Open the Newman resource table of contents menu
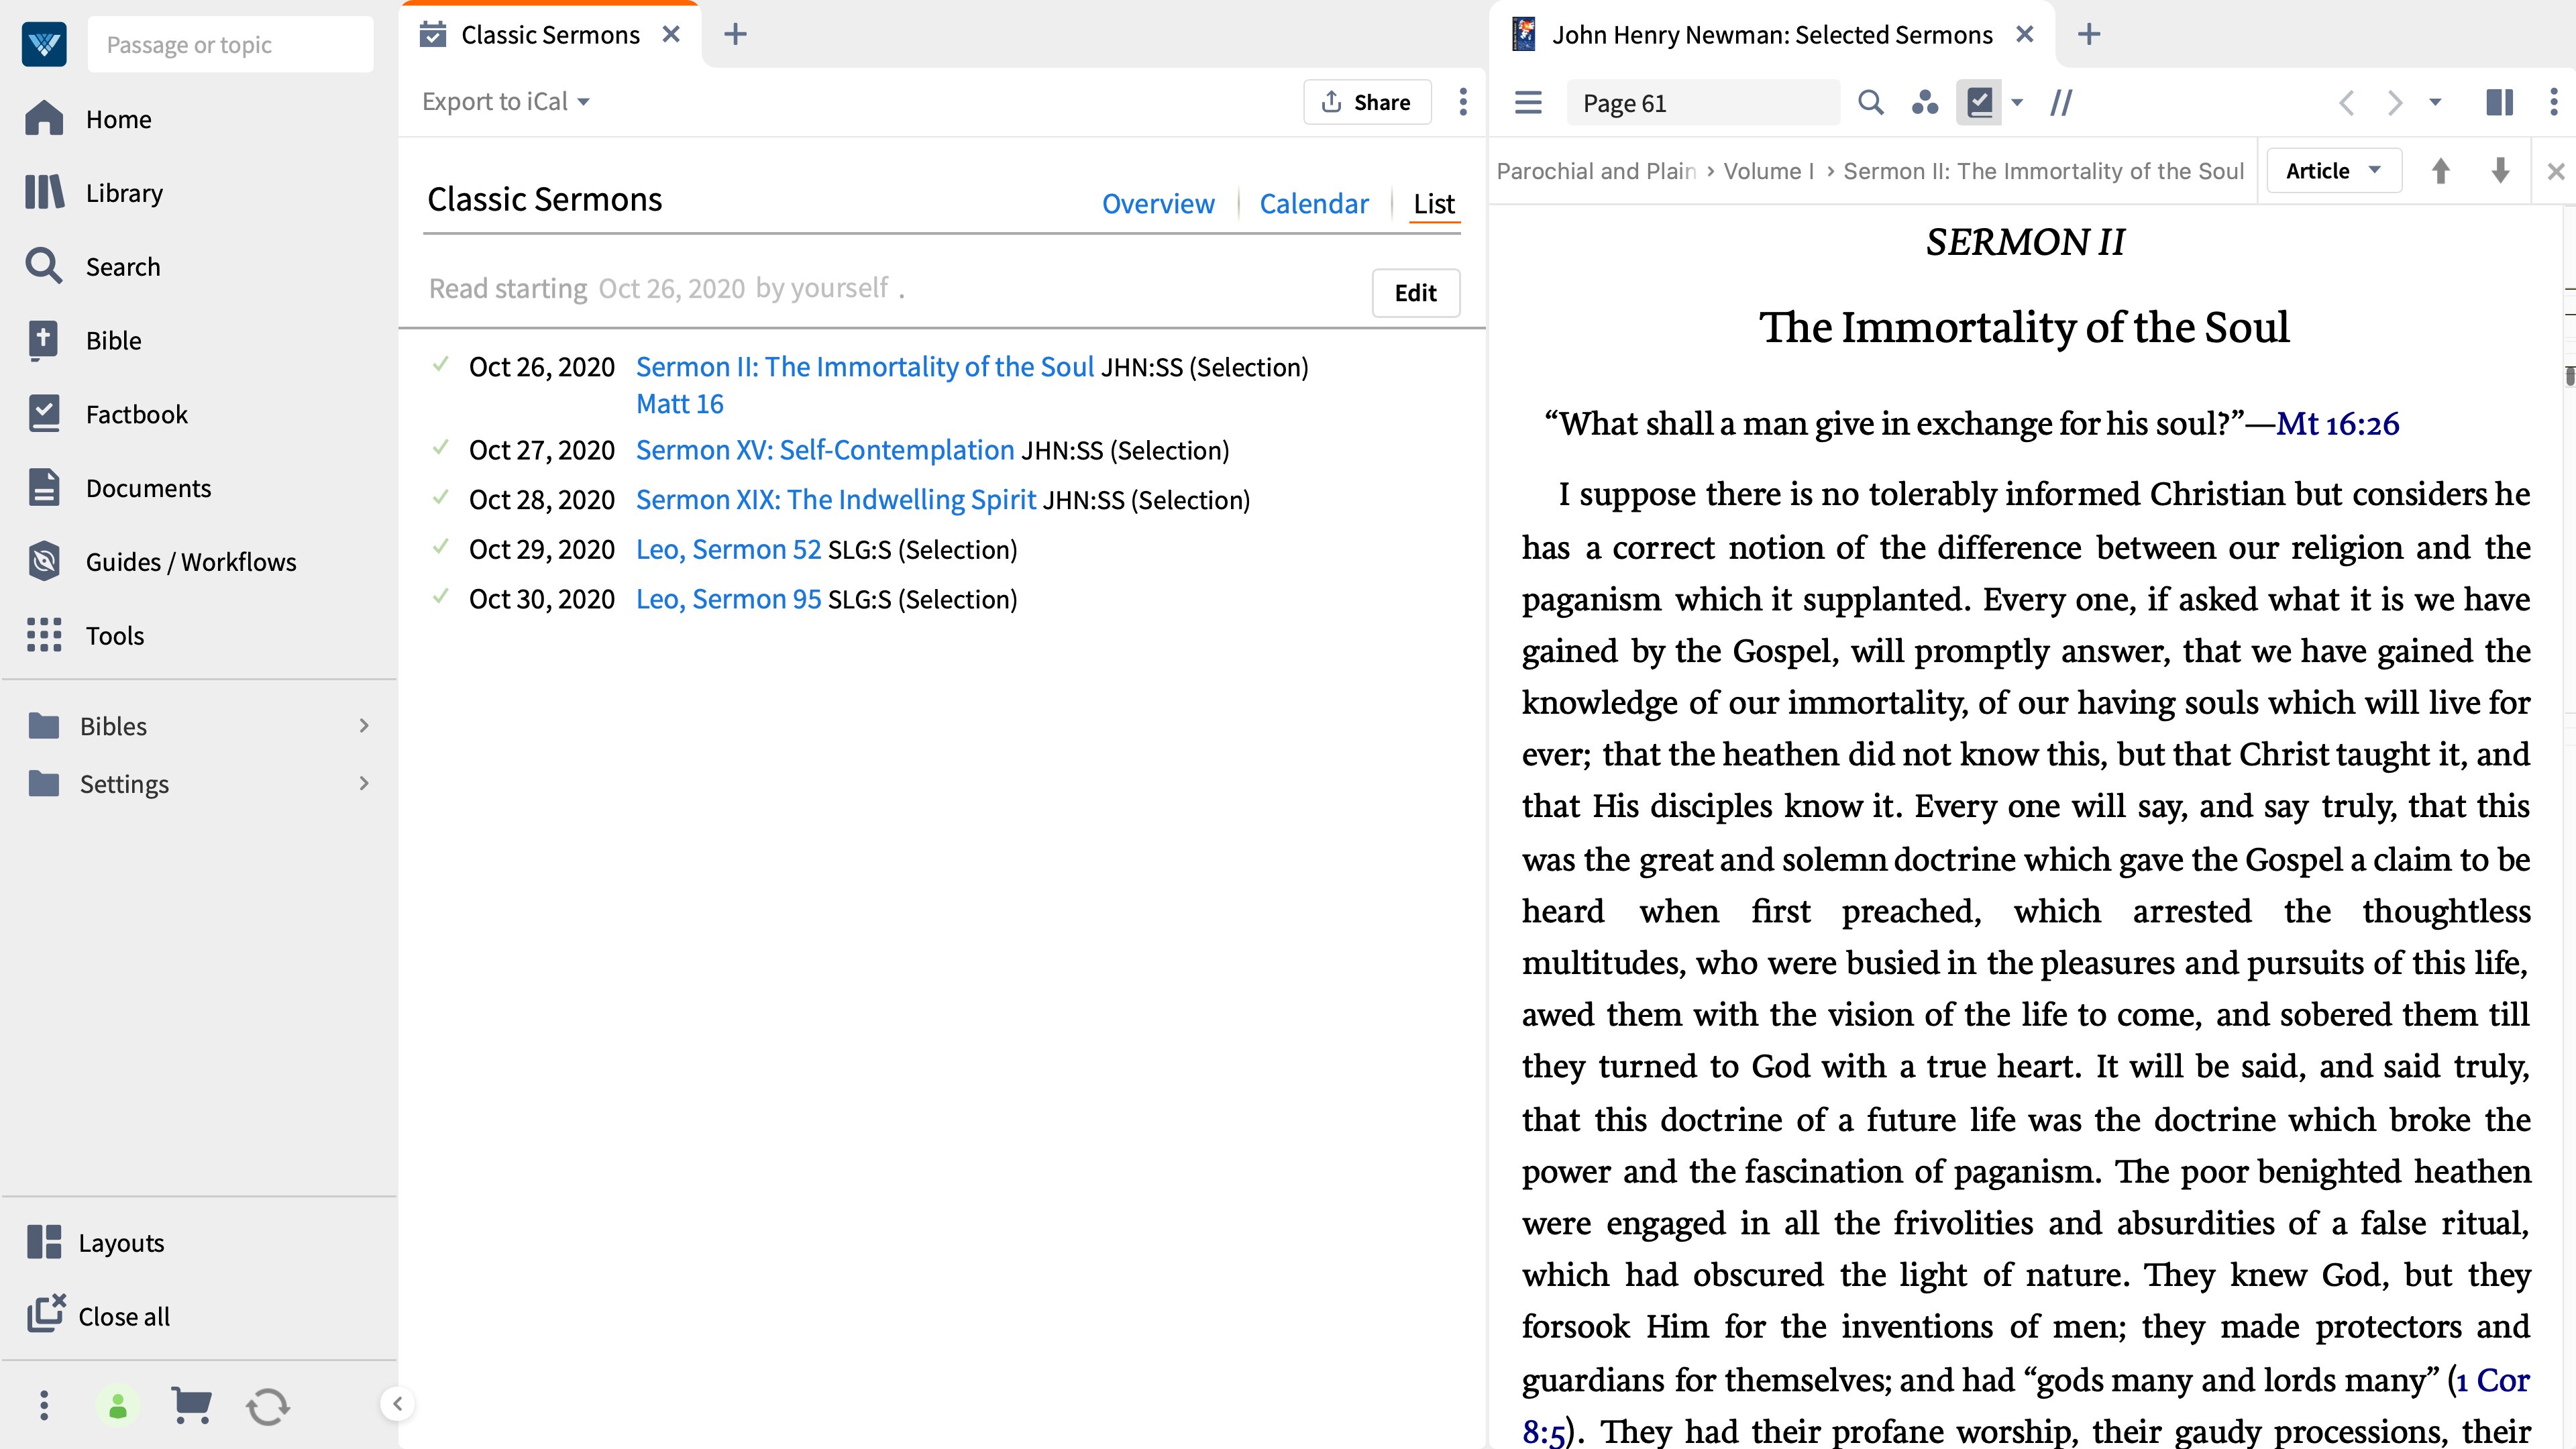Viewport: 2576px width, 1449px height. coord(1527,102)
